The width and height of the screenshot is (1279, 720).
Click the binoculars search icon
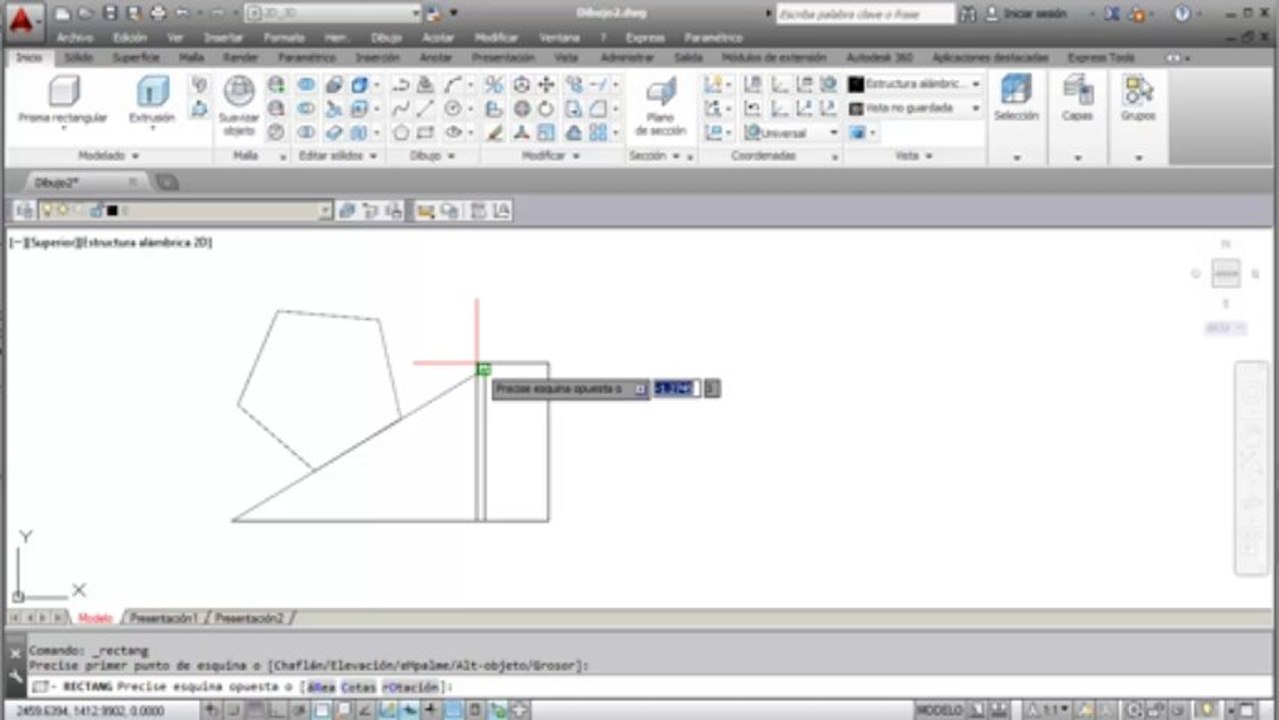click(x=967, y=14)
